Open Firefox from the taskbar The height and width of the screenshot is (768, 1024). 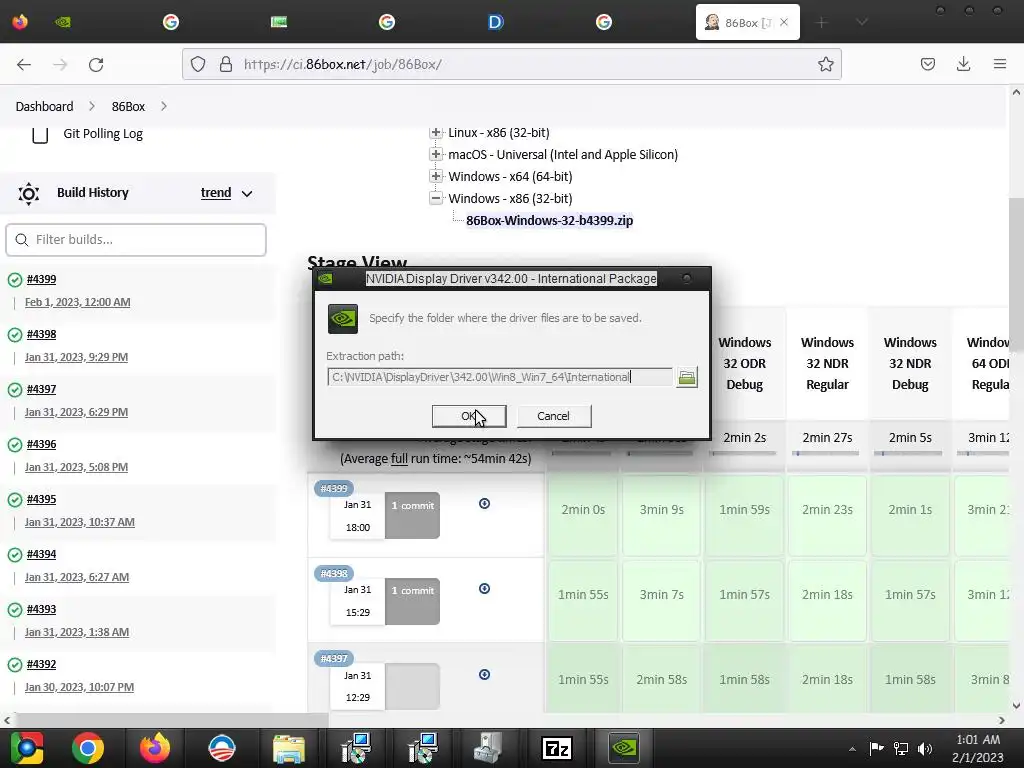pos(155,748)
